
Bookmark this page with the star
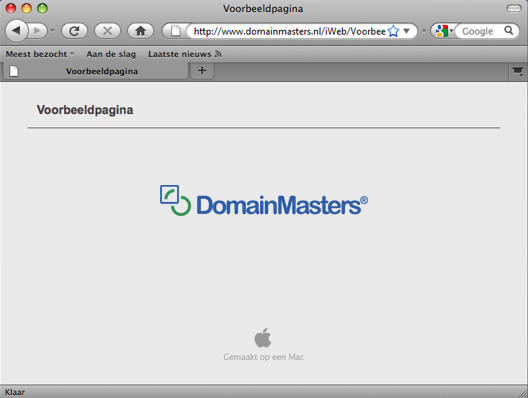[393, 31]
